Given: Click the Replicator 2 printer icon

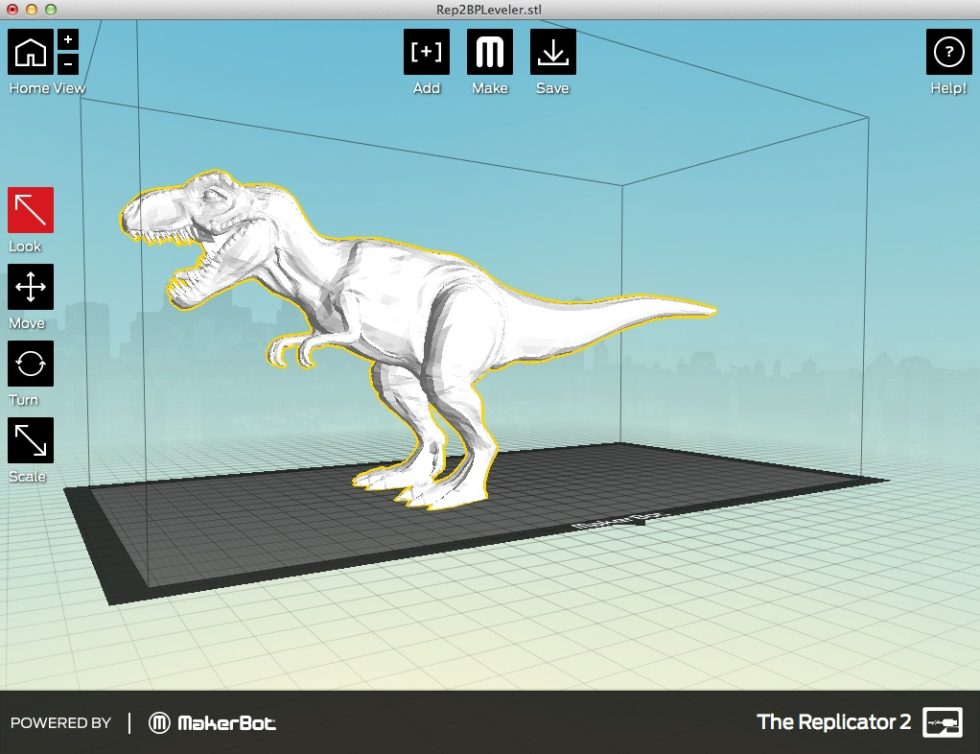Looking at the screenshot, I should 942,722.
